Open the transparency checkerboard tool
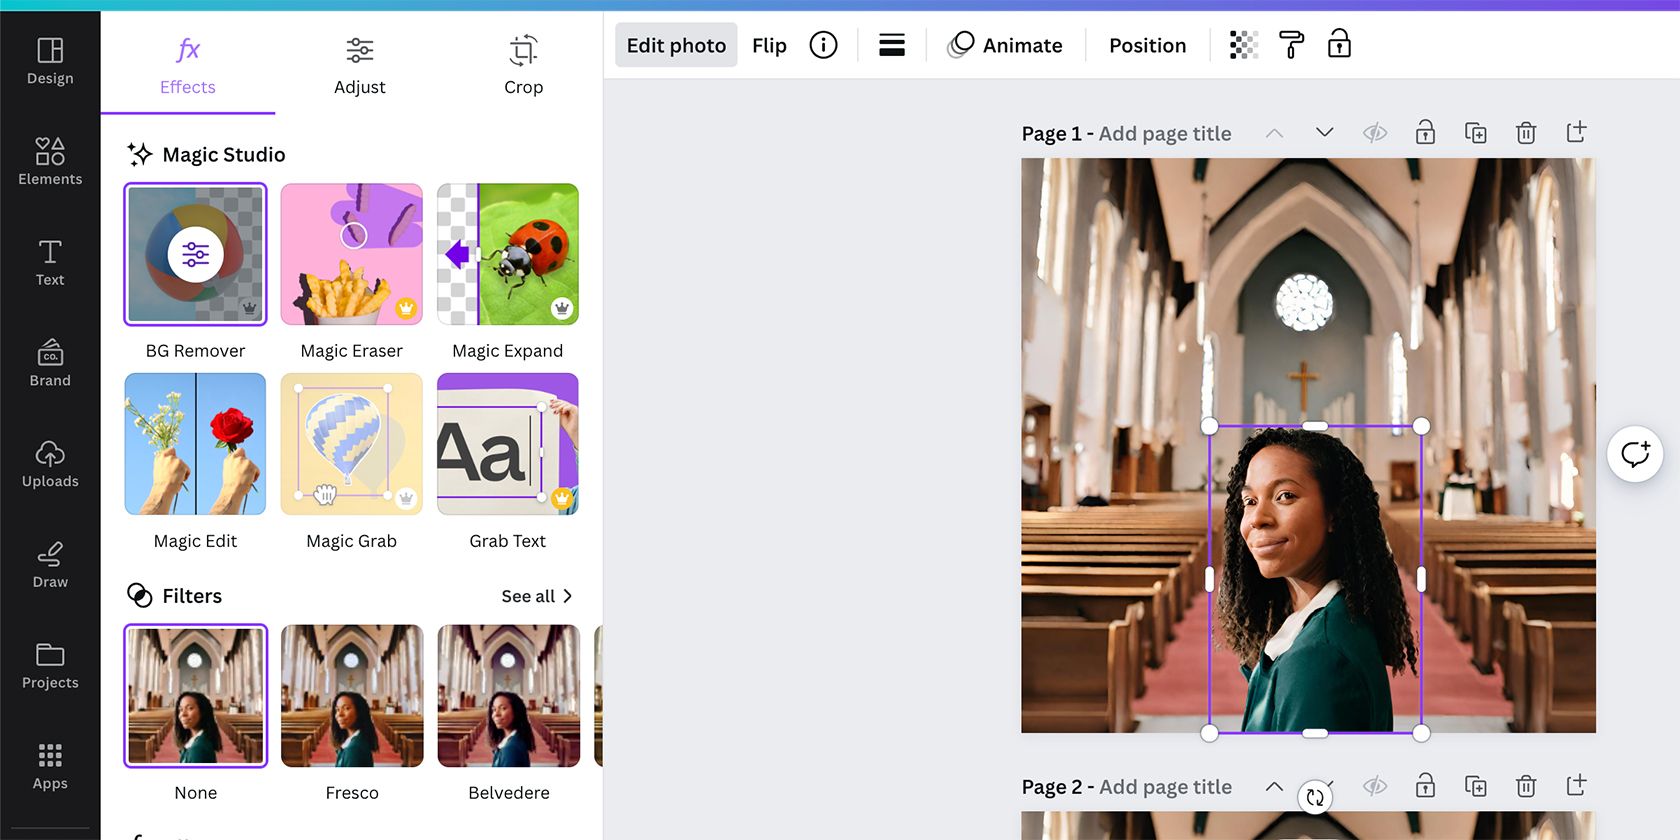The width and height of the screenshot is (1680, 840). (1243, 45)
